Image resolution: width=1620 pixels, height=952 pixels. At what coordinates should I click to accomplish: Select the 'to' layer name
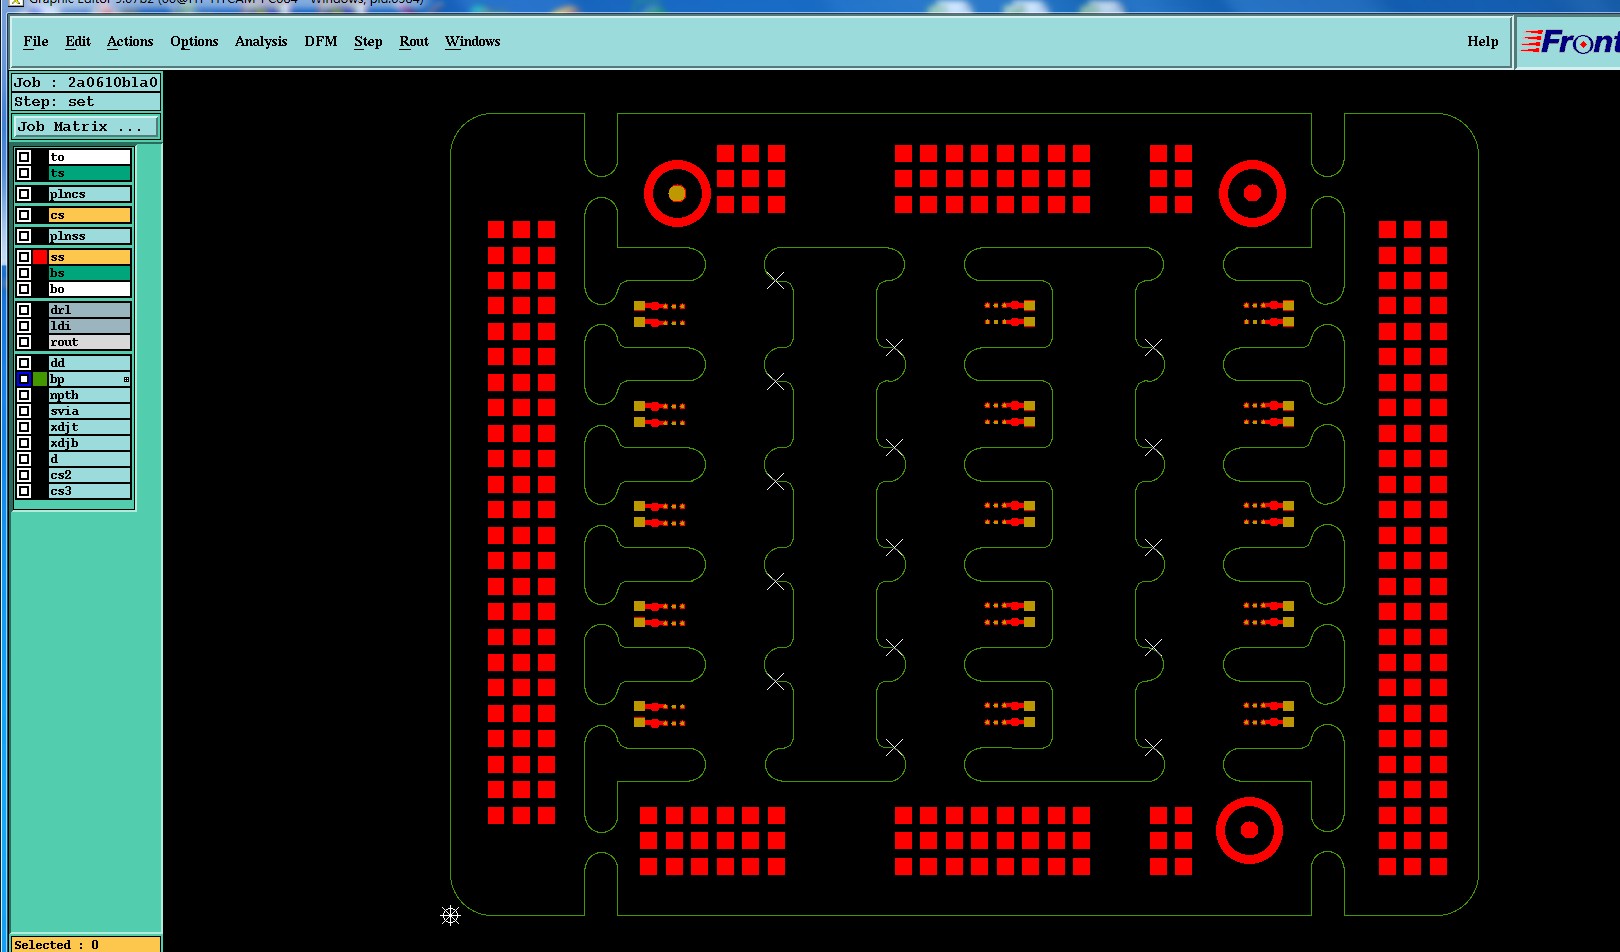click(90, 157)
